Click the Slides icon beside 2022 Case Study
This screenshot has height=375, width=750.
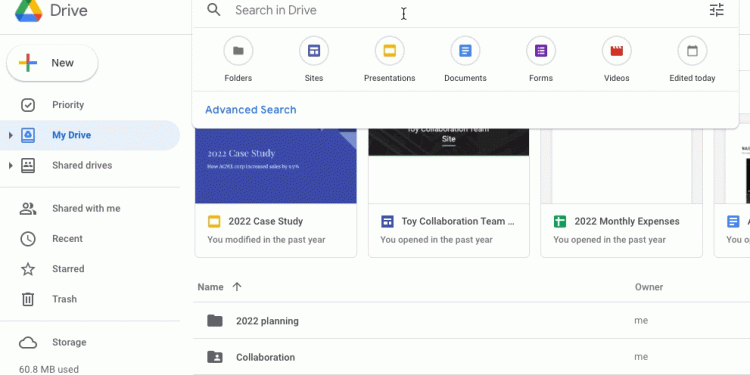click(x=214, y=221)
